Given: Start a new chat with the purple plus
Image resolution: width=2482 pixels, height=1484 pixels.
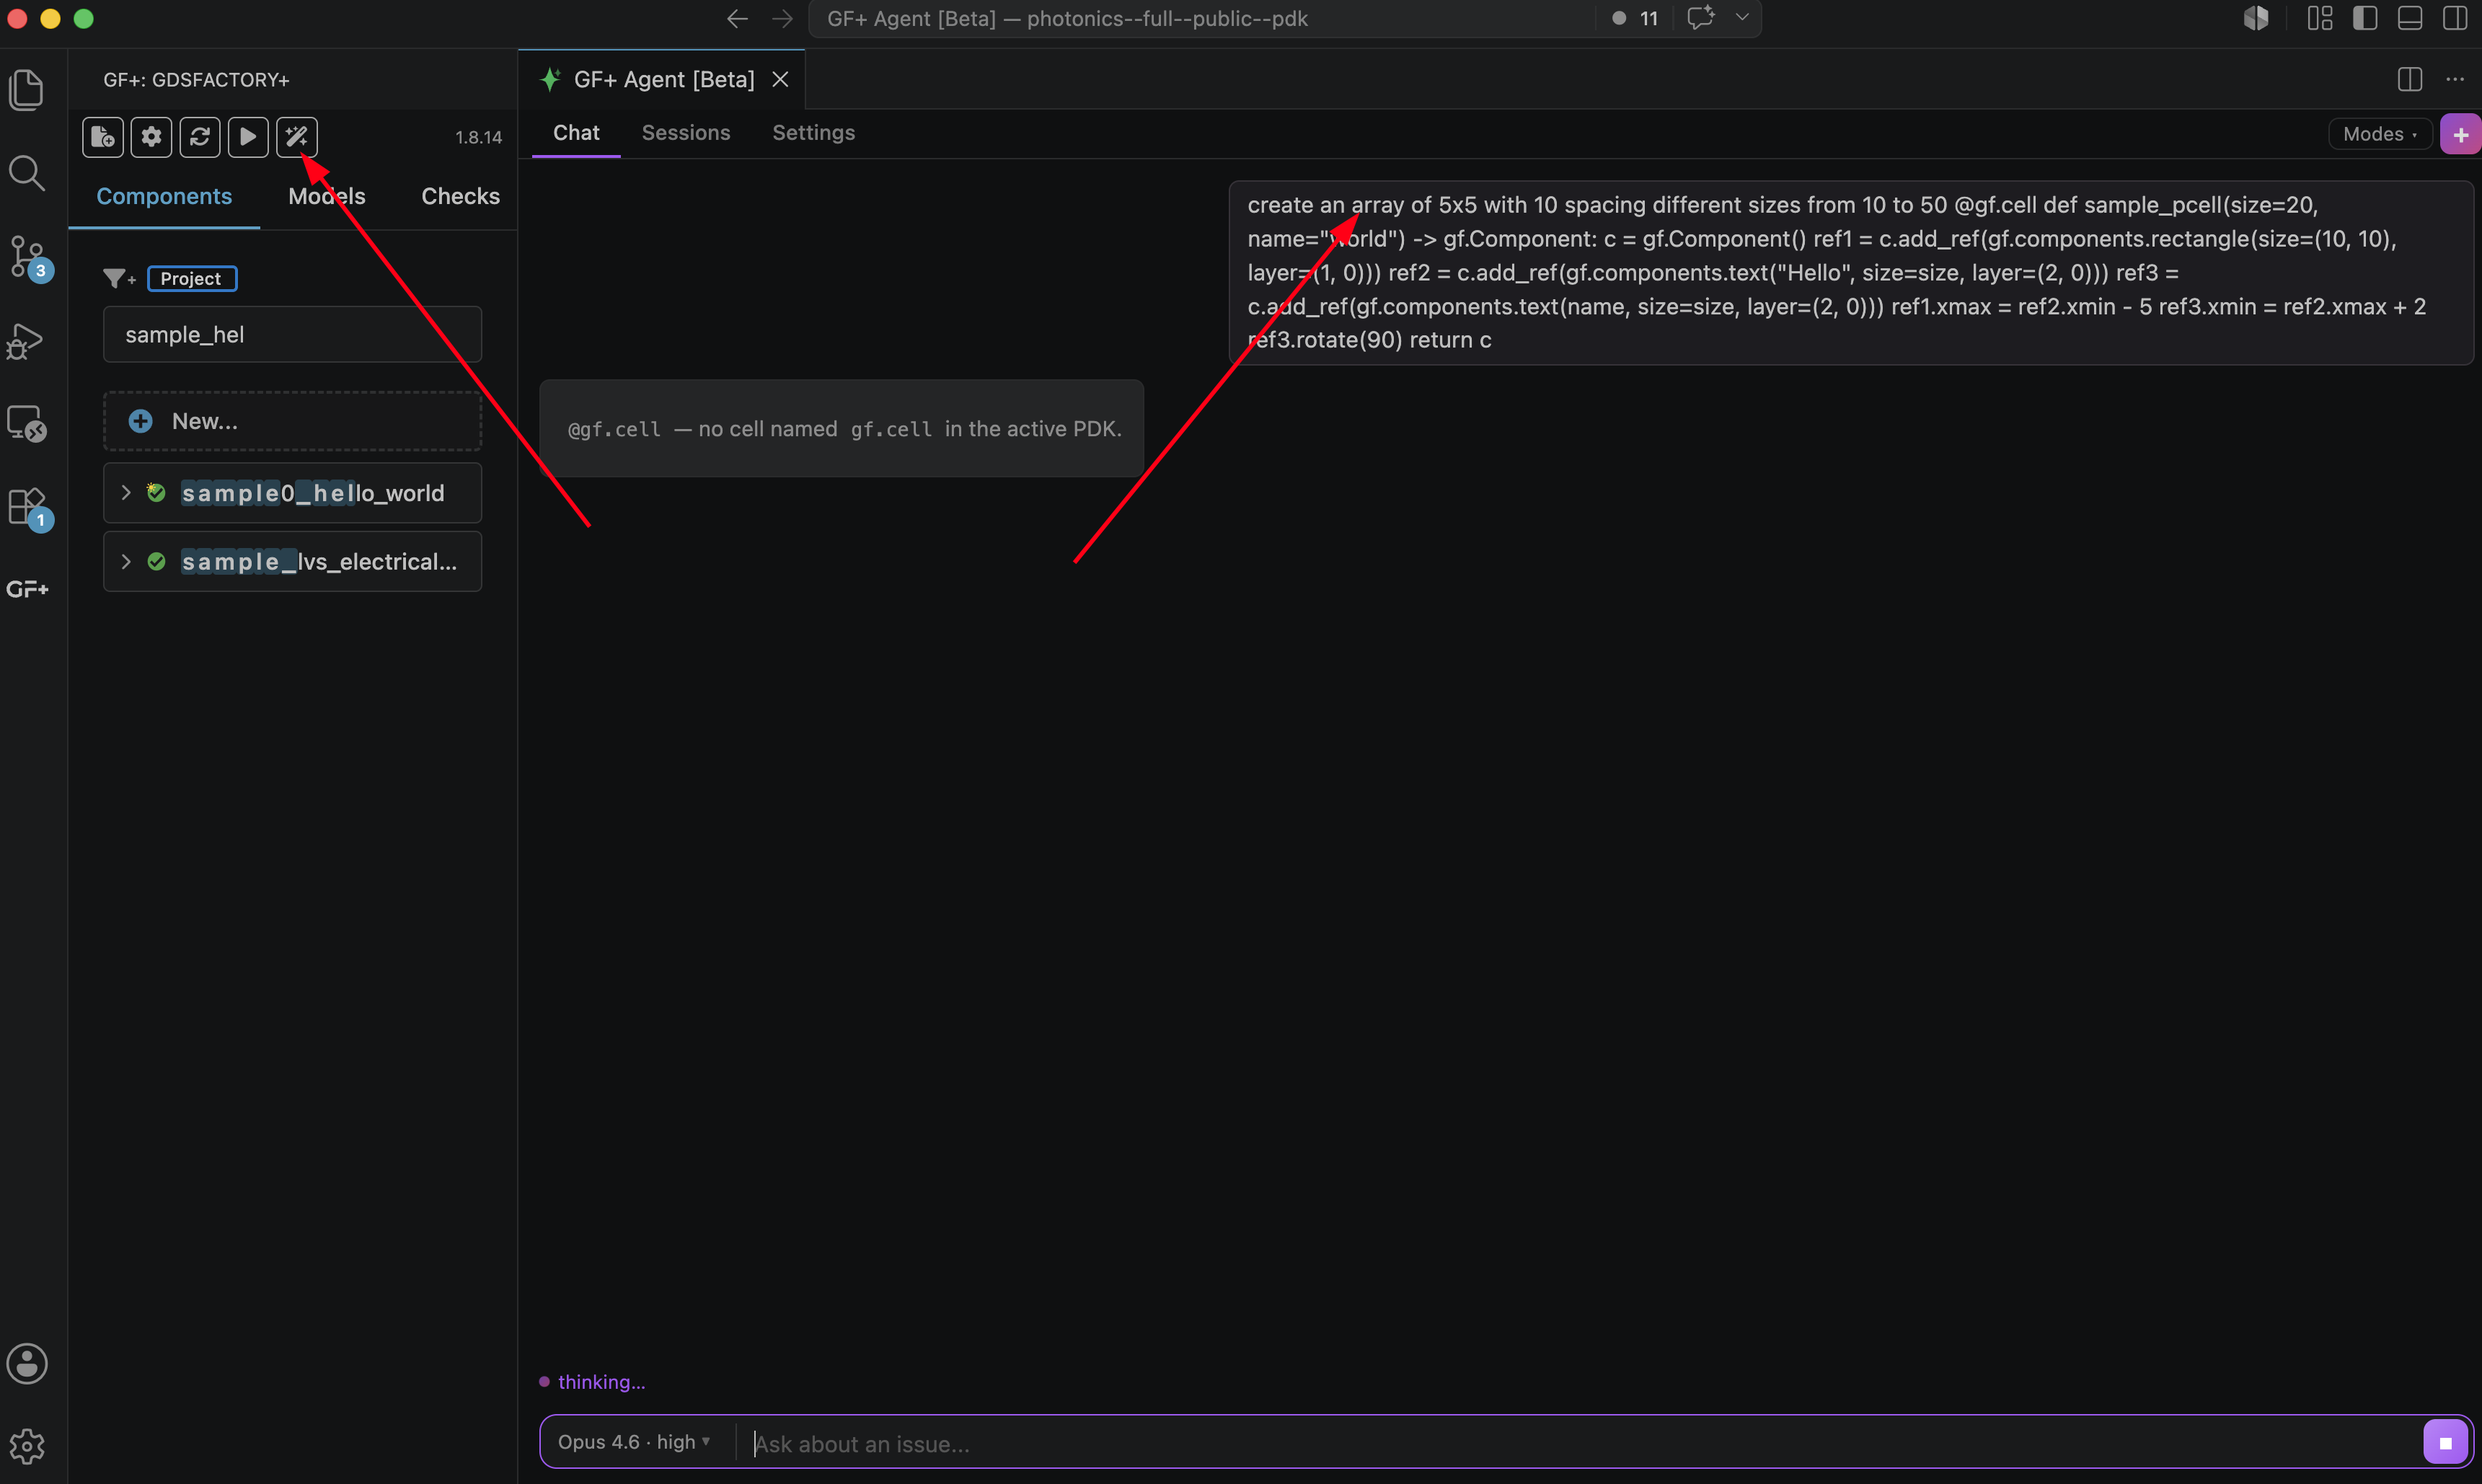Looking at the screenshot, I should (x=2460, y=134).
